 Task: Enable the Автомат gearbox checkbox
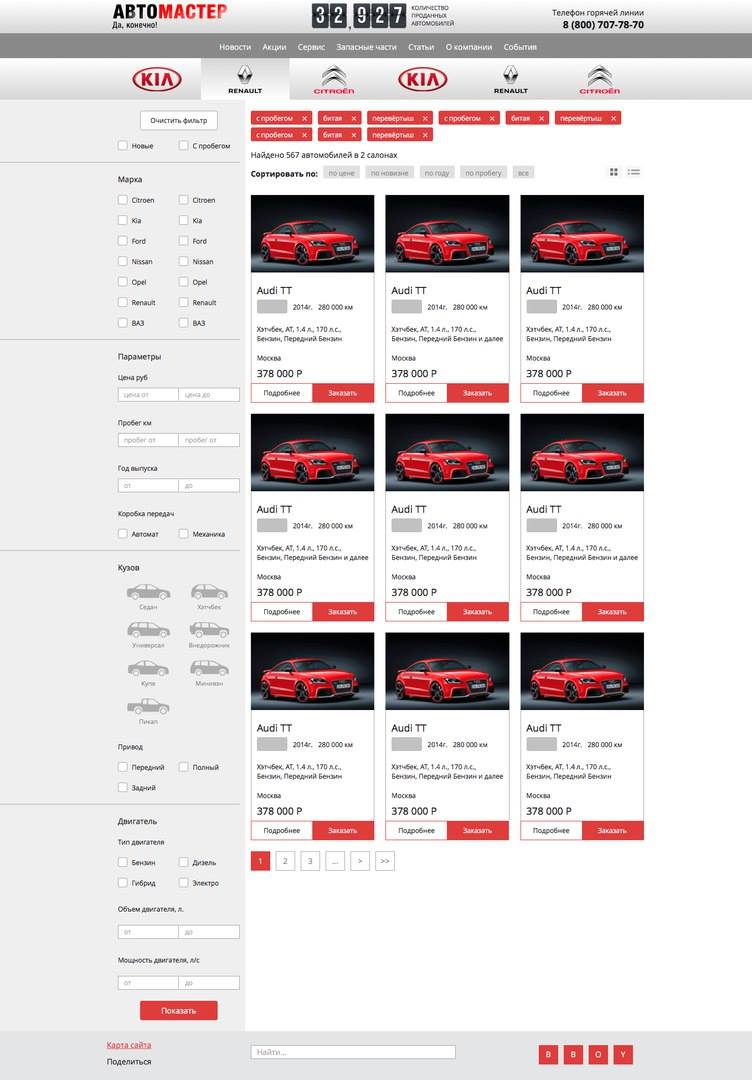123,534
